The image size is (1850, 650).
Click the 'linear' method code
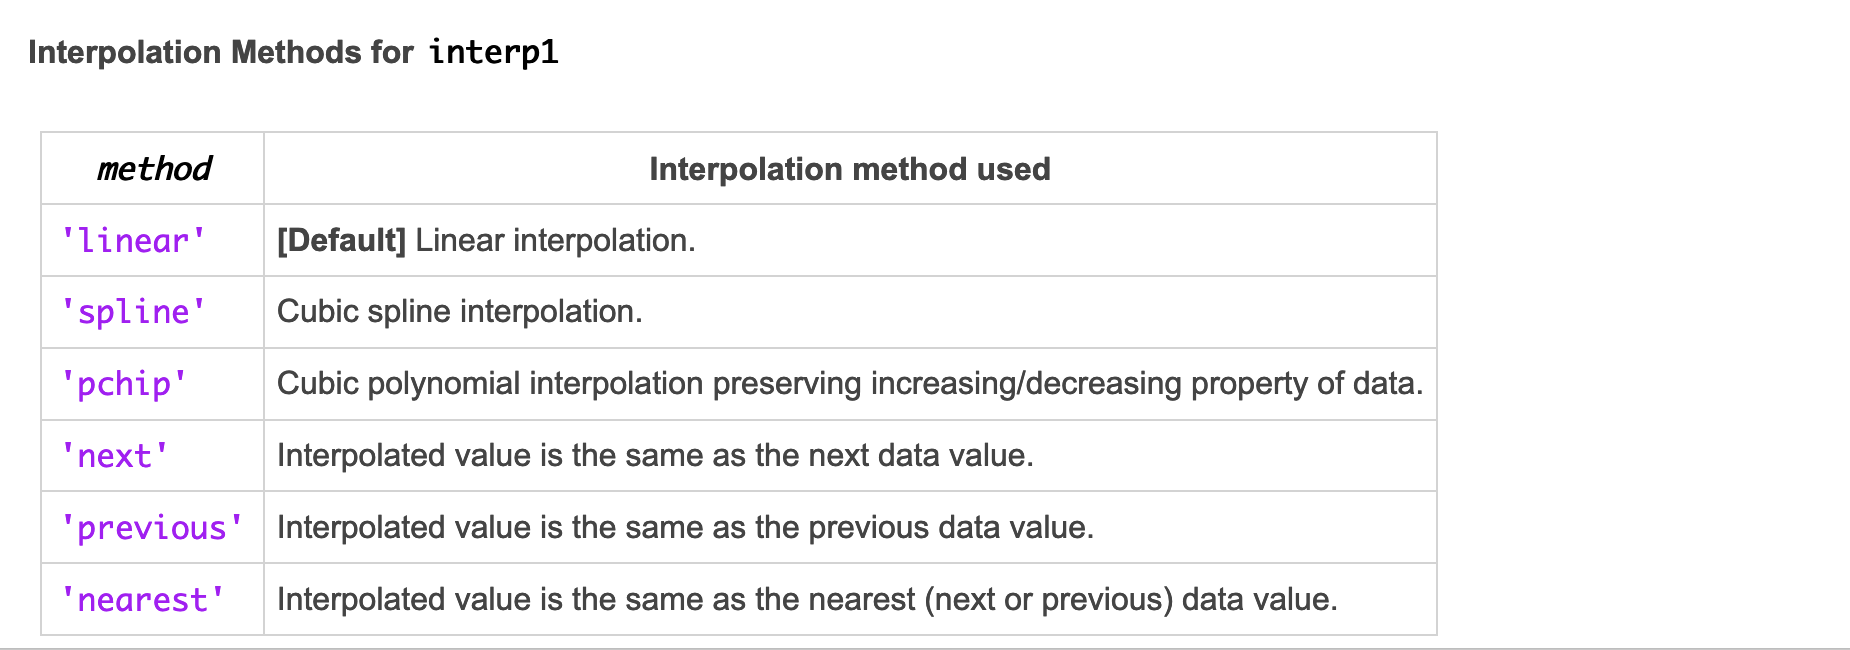coord(133,241)
